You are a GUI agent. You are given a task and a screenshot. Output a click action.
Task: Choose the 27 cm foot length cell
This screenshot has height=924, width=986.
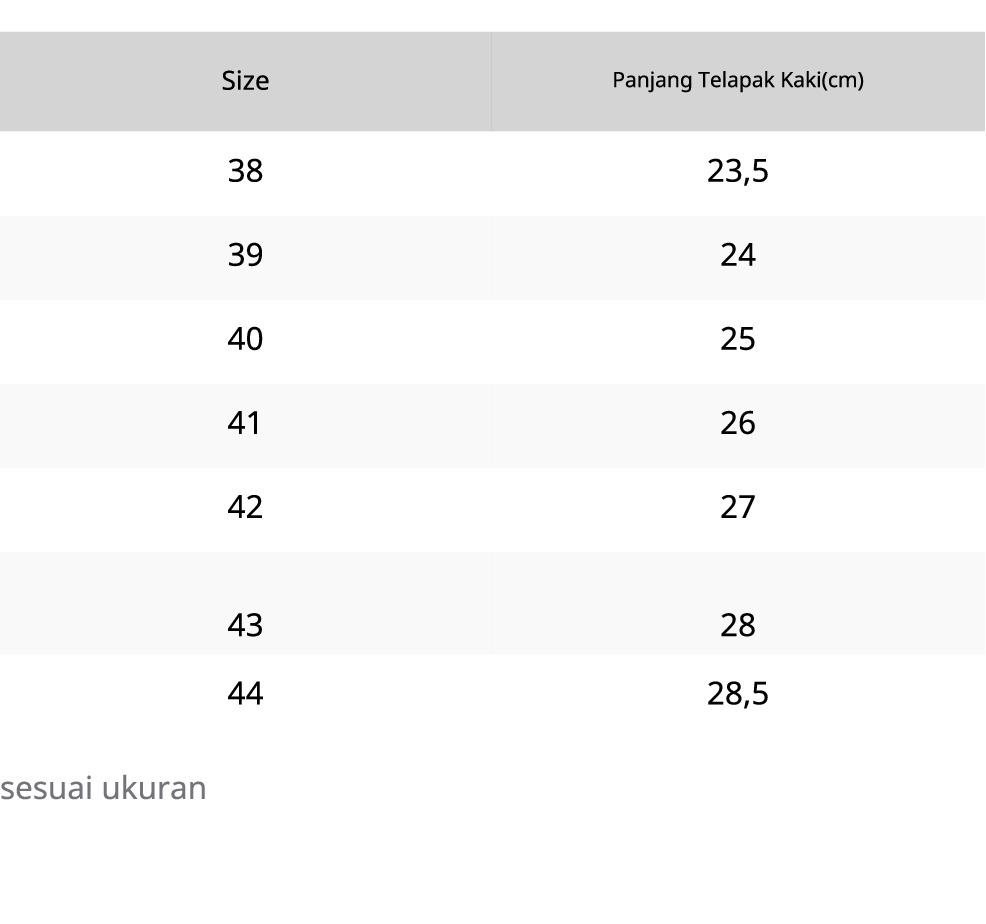tap(737, 507)
